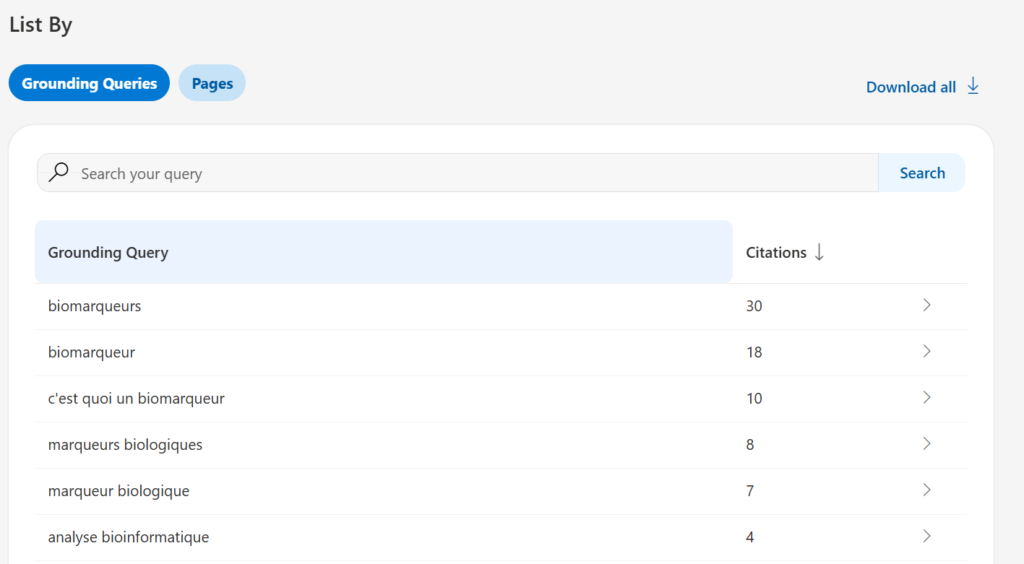The height and width of the screenshot is (564, 1024).
Task: Select the query marqueur biologique
Action: pyautogui.click(x=118, y=492)
